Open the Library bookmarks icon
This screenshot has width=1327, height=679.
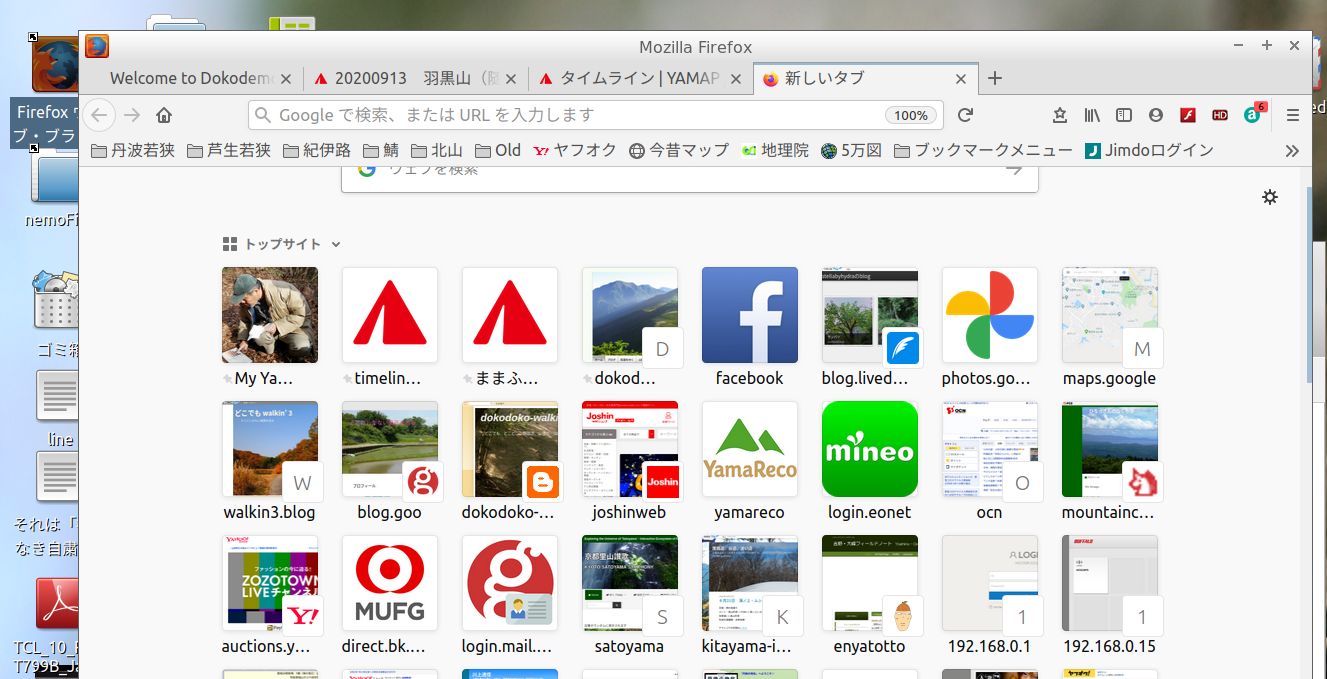[x=1092, y=115]
